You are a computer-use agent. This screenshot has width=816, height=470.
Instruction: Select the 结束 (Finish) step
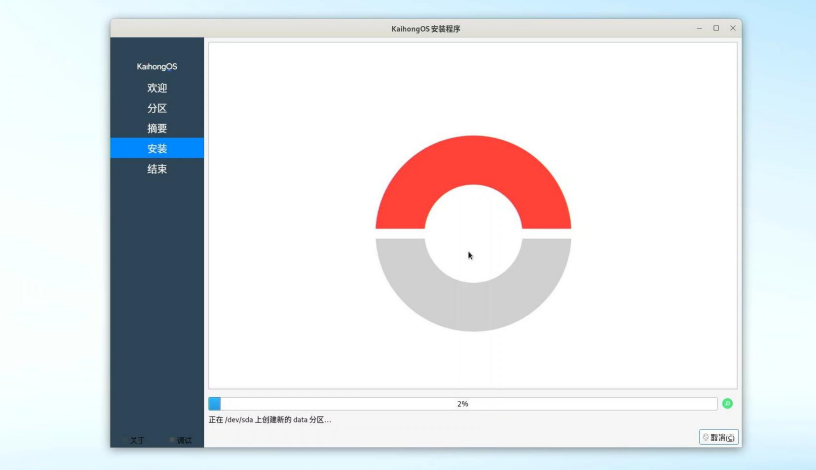coord(157,169)
